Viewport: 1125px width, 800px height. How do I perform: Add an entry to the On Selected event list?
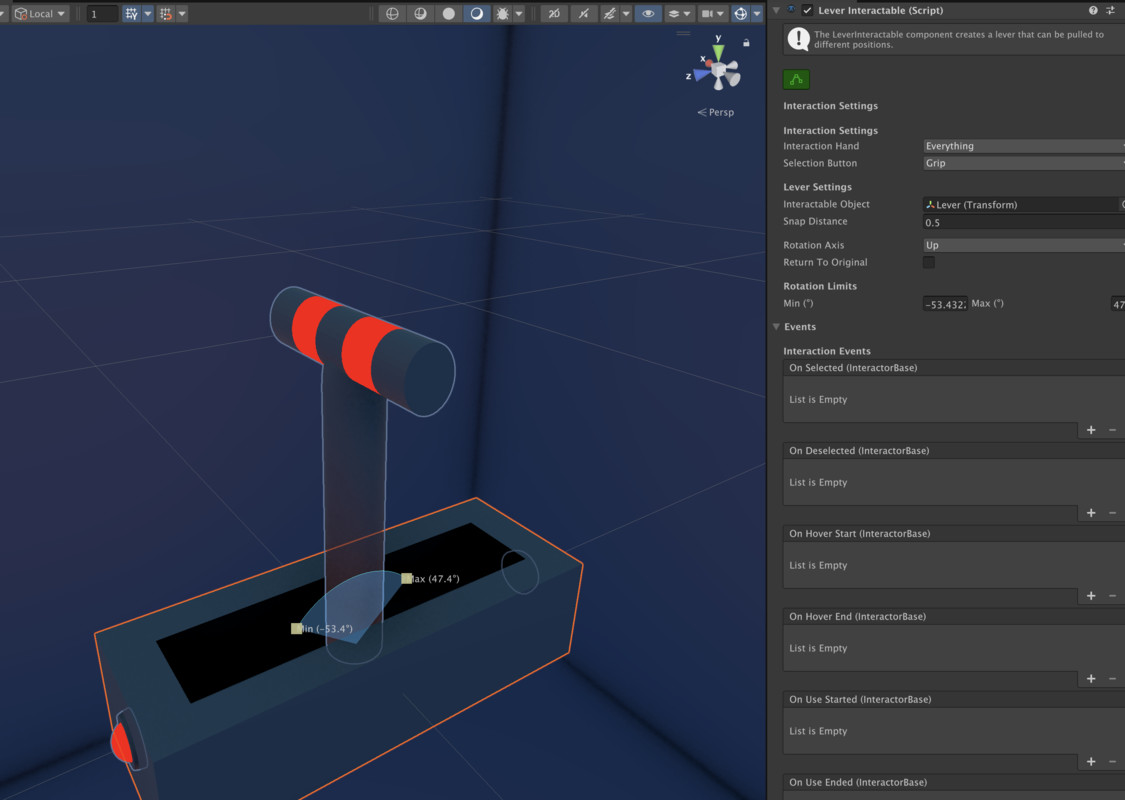pos(1090,430)
